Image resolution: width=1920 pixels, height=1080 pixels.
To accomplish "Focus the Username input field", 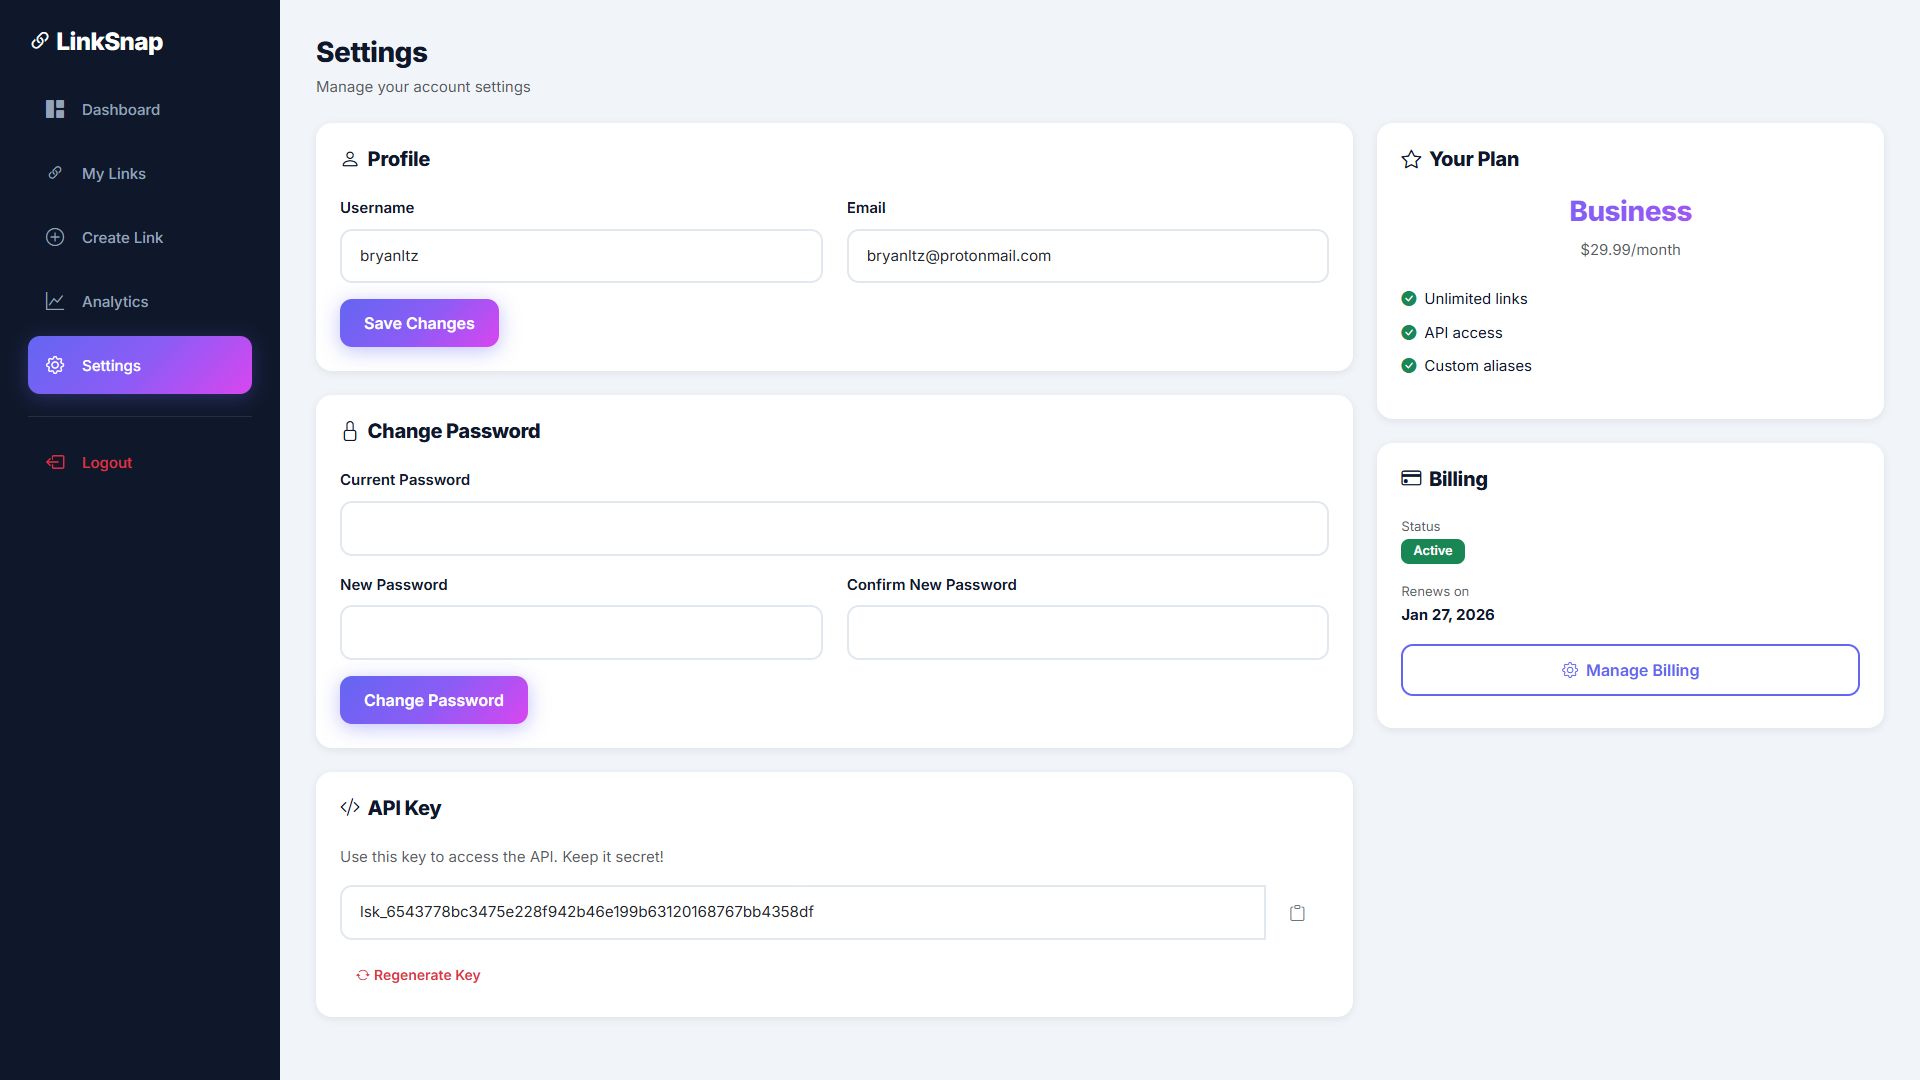I will coord(580,256).
